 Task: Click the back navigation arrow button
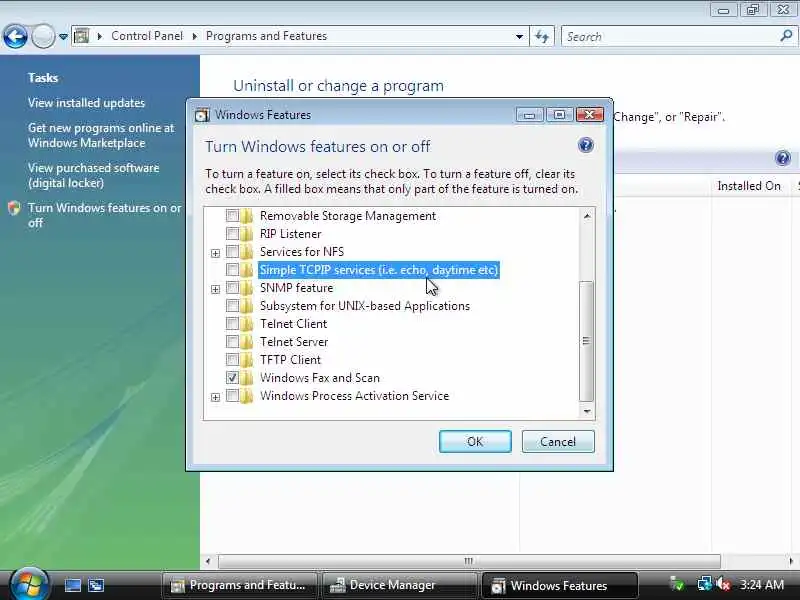(x=15, y=37)
